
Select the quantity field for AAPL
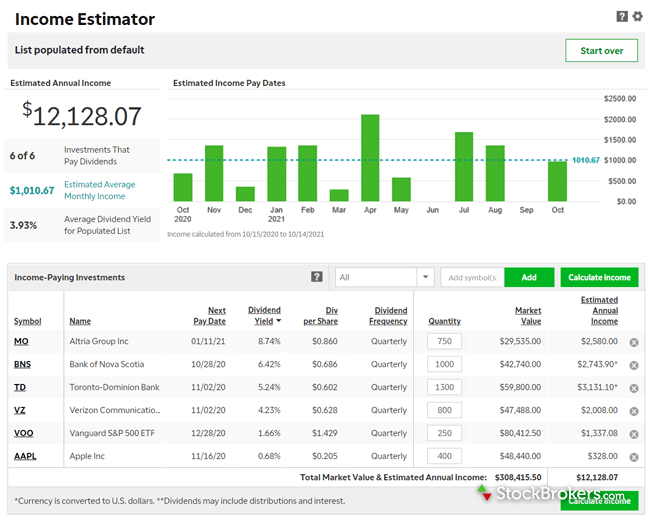point(445,457)
